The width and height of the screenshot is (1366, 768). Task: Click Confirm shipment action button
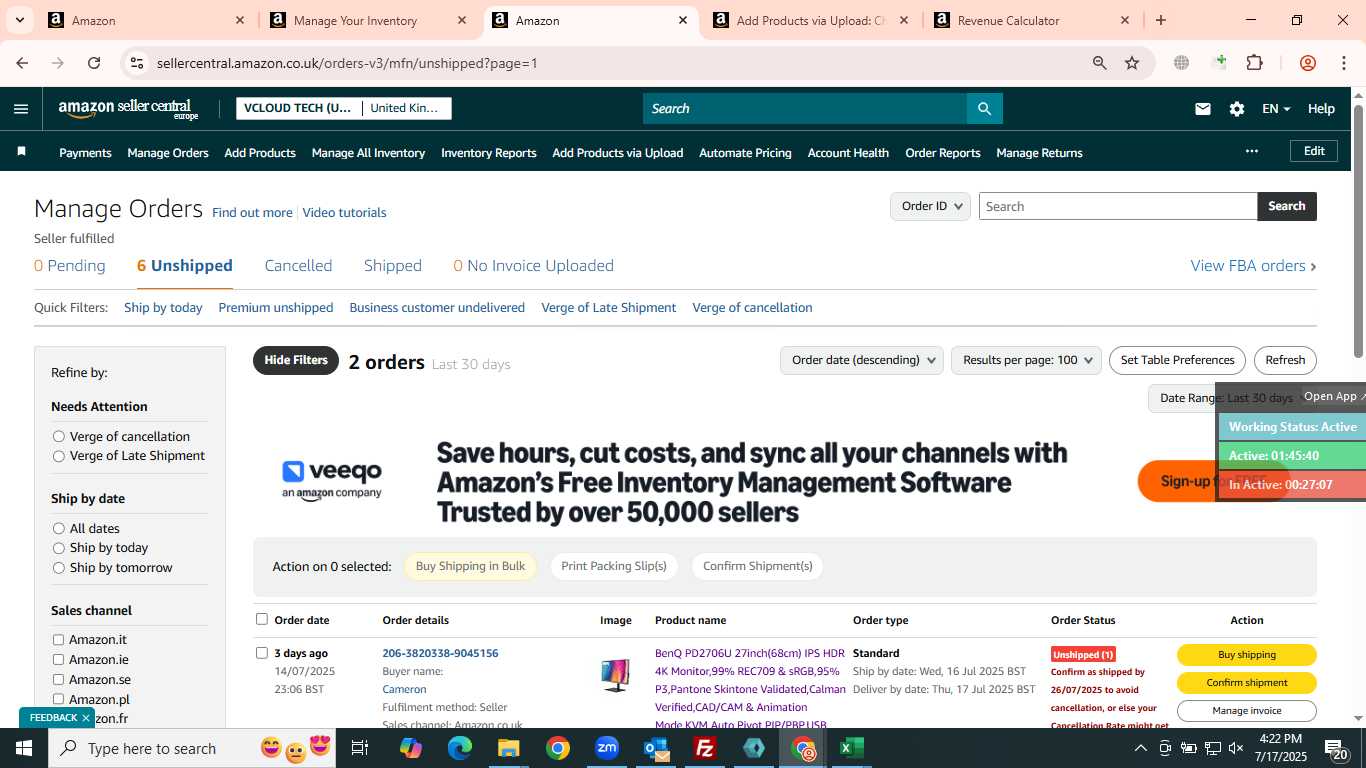[1246, 683]
